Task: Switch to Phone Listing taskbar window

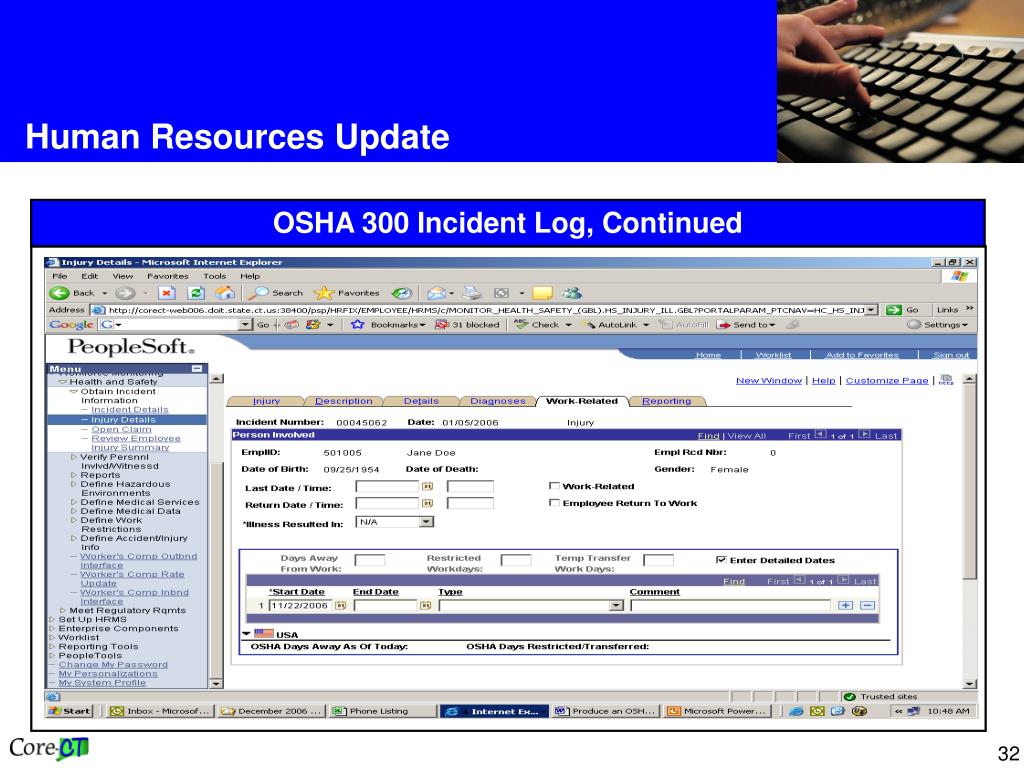Action: 381,711
